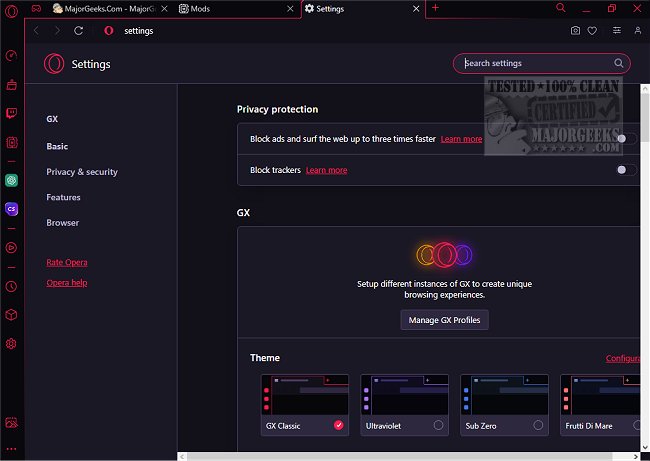Viewport: 650px width, 461px height.
Task: Click in the Search settings field
Action: click(x=541, y=63)
